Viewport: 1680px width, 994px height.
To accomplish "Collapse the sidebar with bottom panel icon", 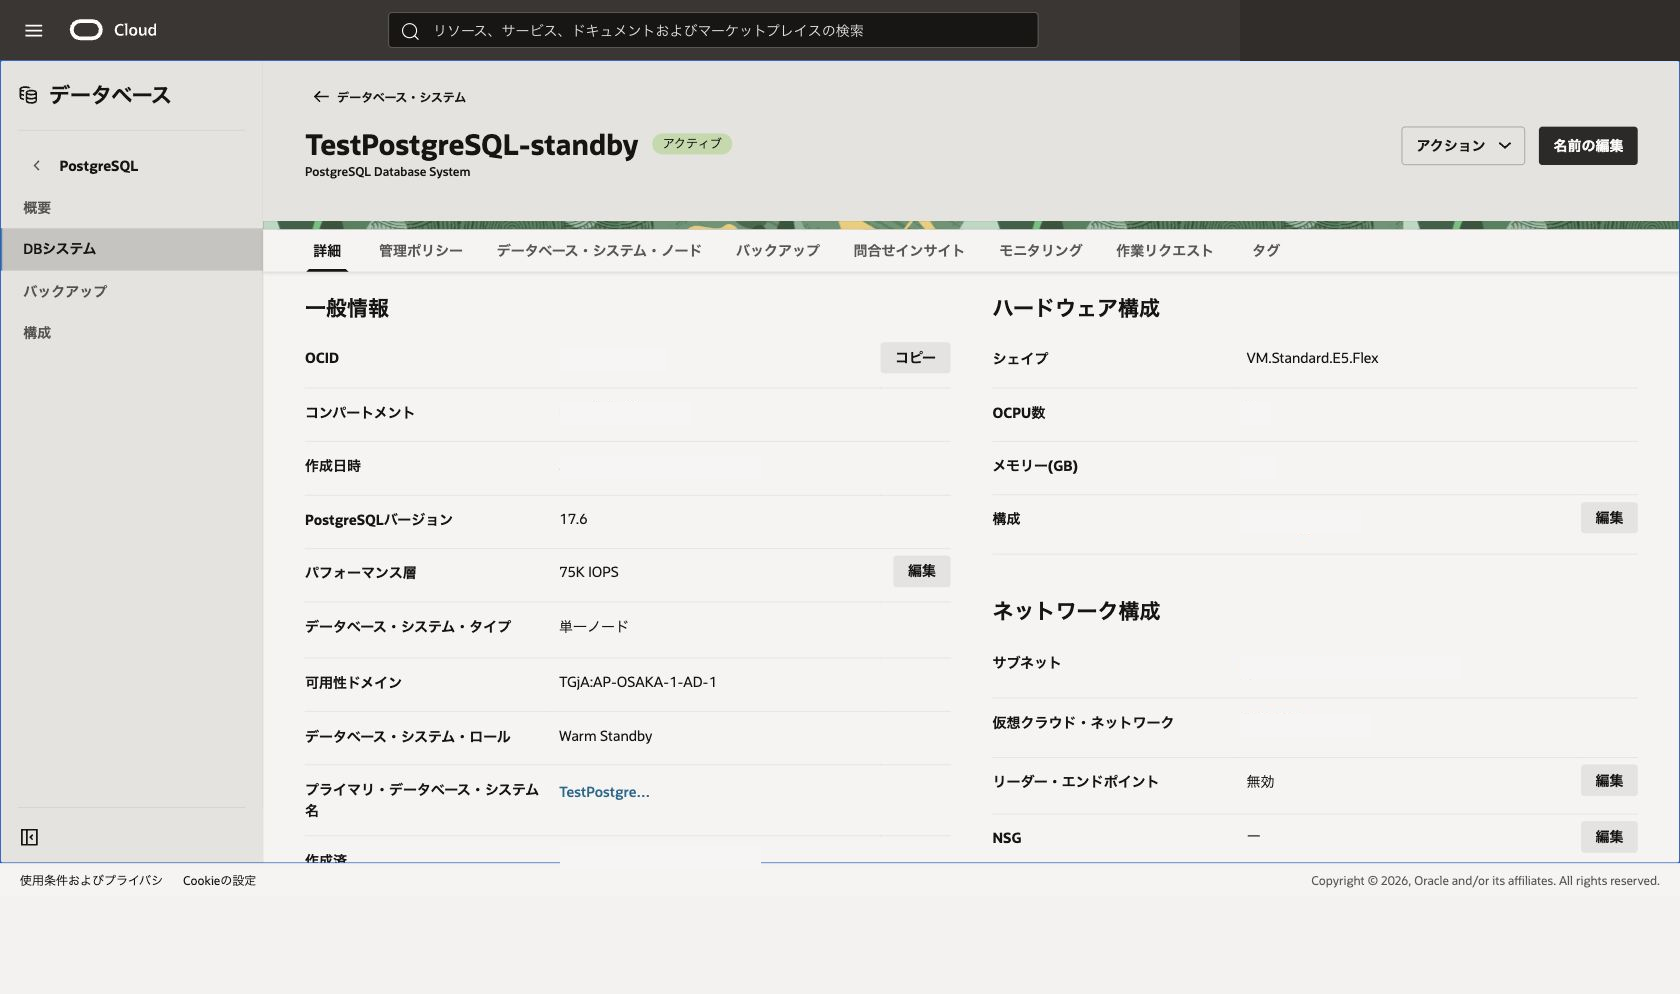I will point(30,837).
